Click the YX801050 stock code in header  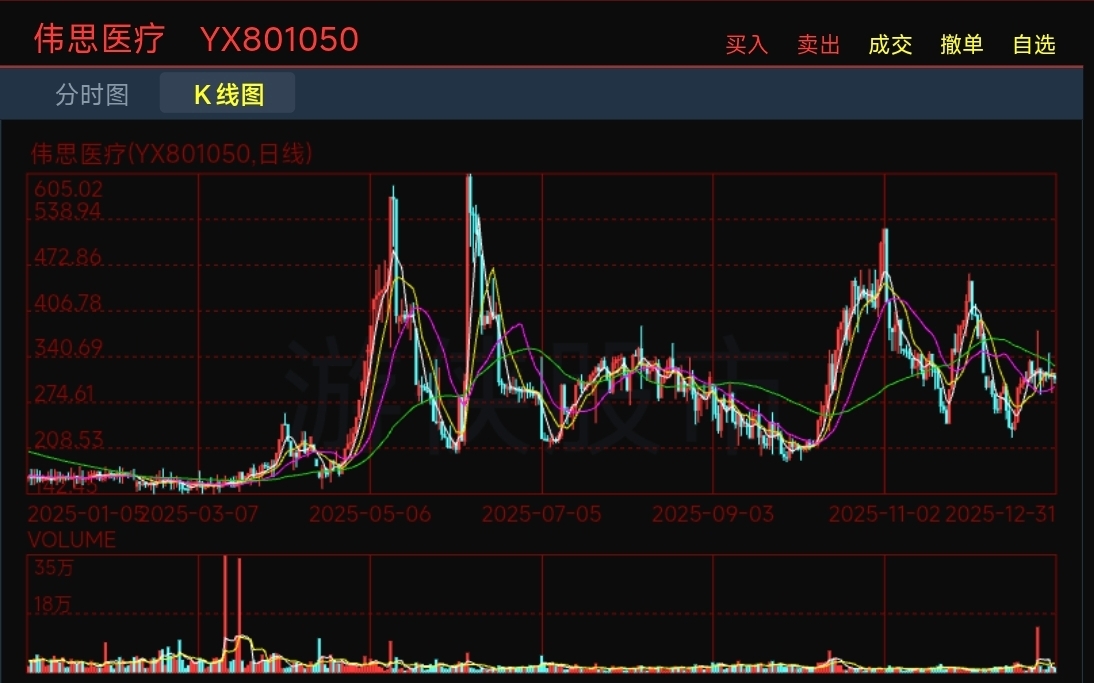279,39
